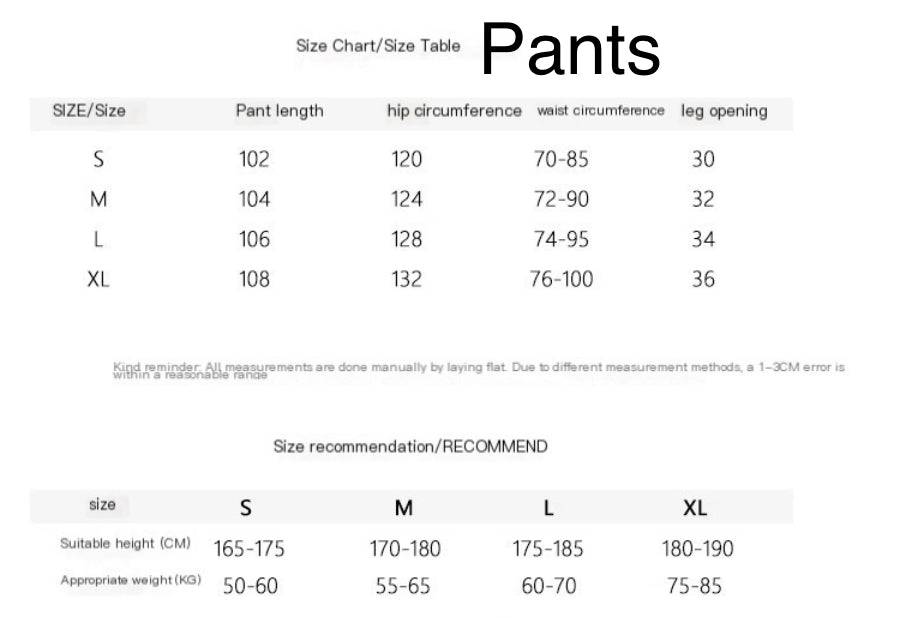Screen dimensions: 903x618
Task: Click hip circumference value 124
Action: (406, 199)
